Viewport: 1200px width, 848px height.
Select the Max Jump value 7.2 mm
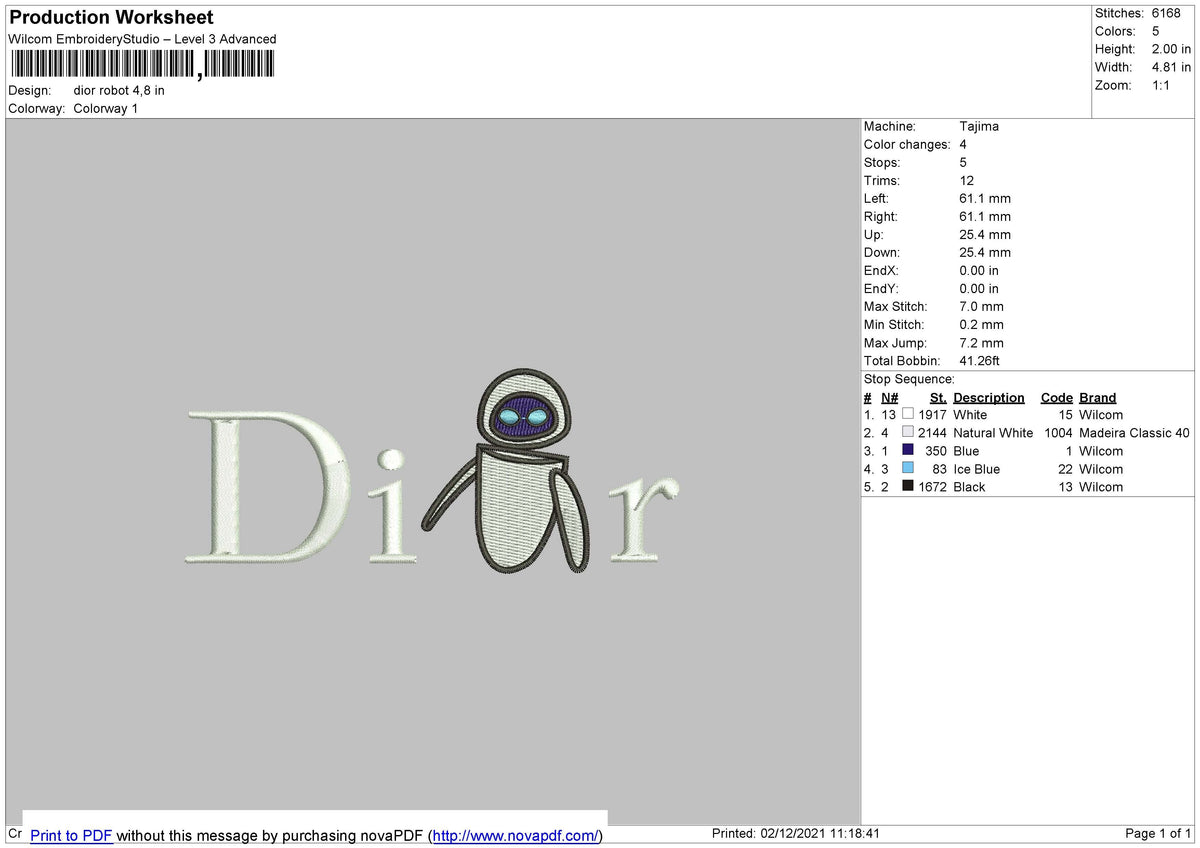[981, 342]
